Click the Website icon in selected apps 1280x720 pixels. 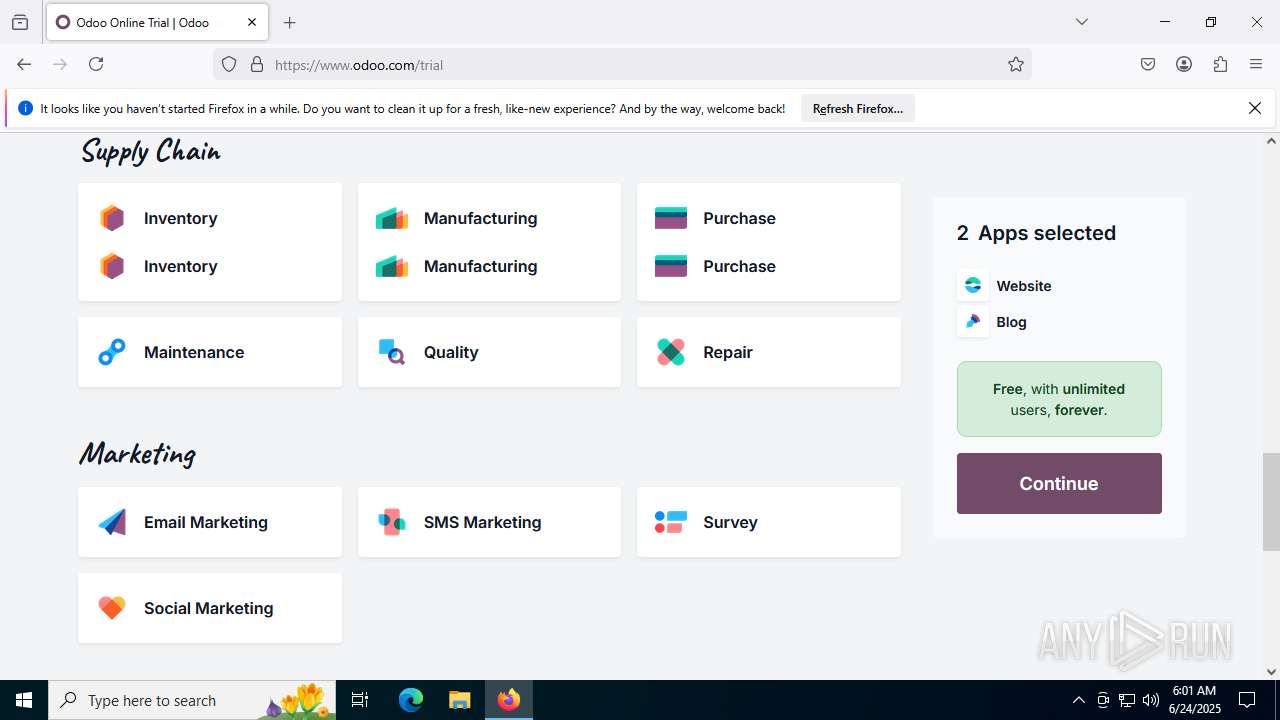[x=973, y=286]
